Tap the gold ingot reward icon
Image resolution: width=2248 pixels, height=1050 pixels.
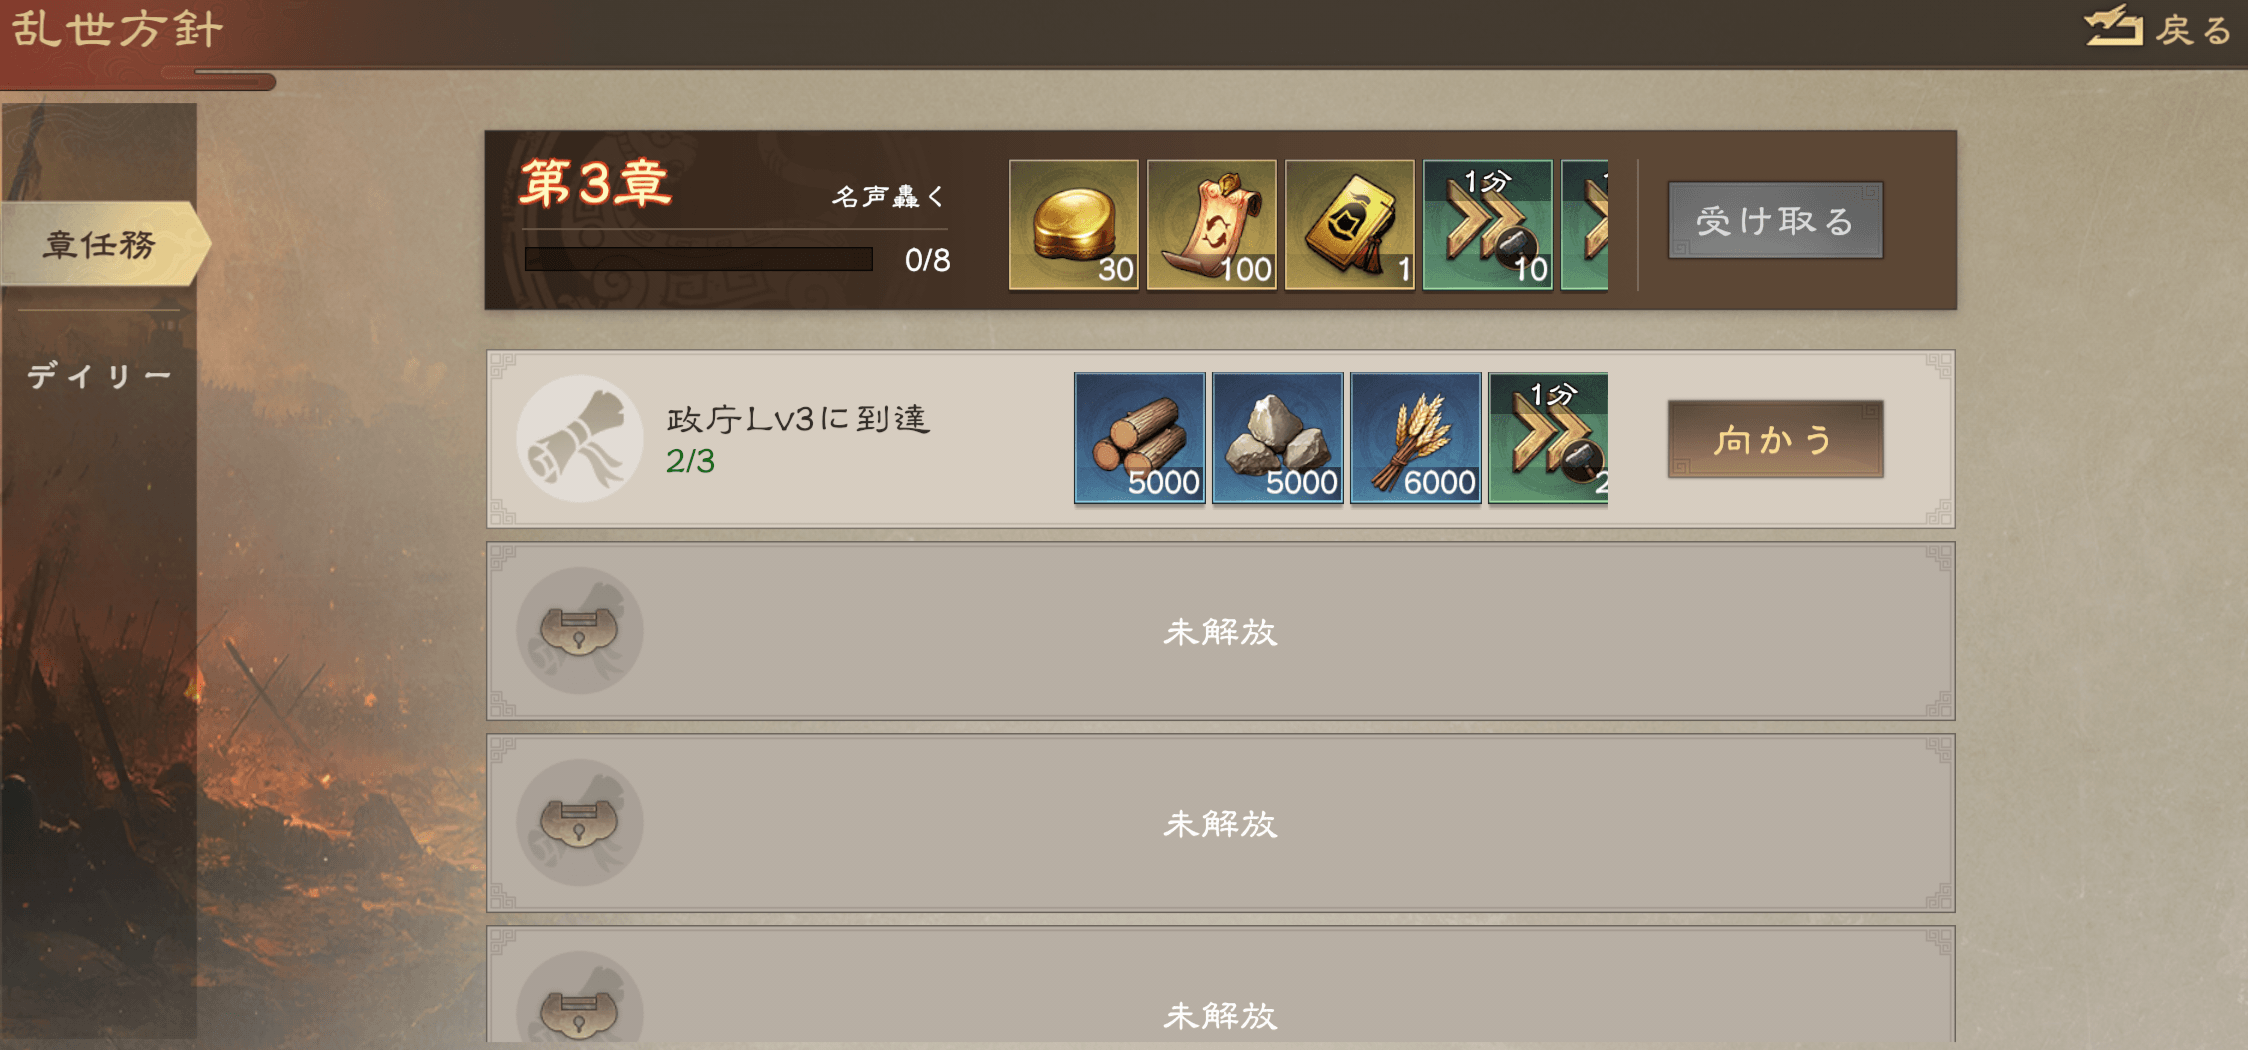1073,225
